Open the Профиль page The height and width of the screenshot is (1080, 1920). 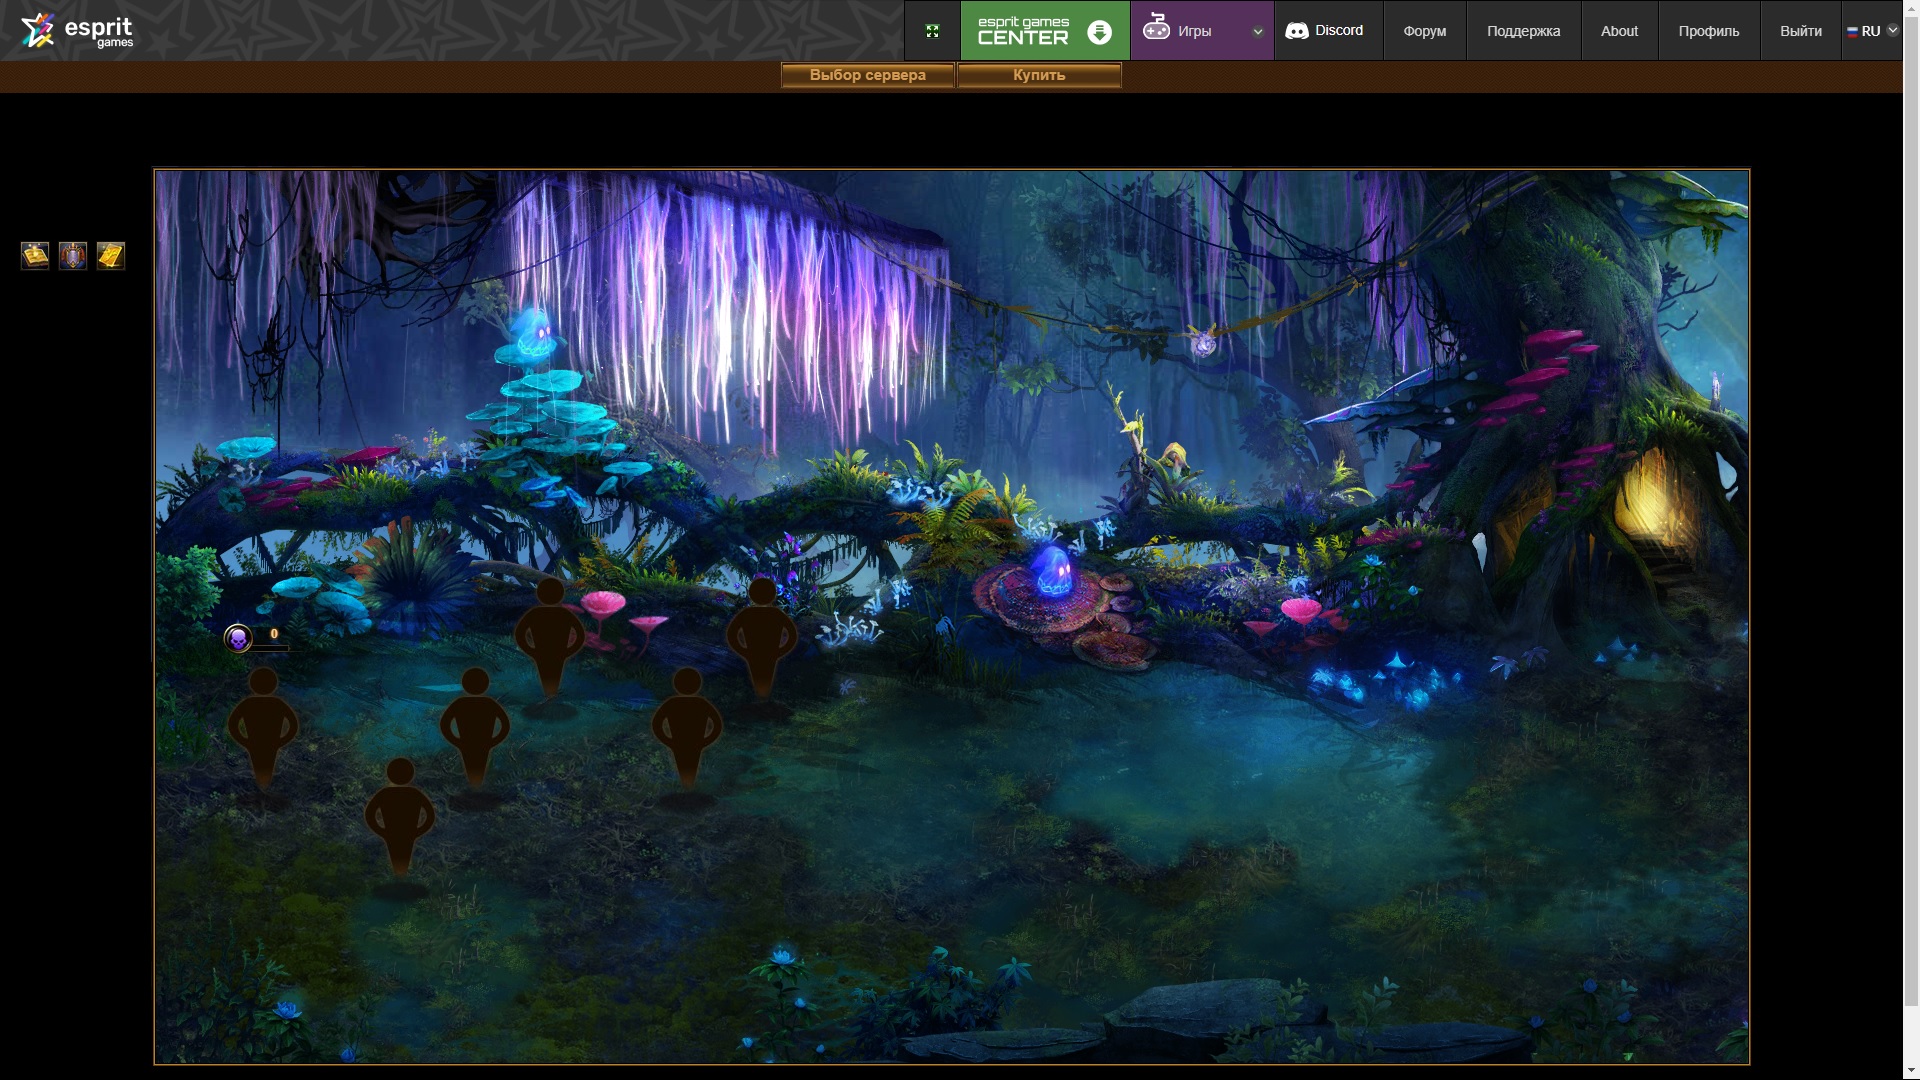coord(1708,31)
